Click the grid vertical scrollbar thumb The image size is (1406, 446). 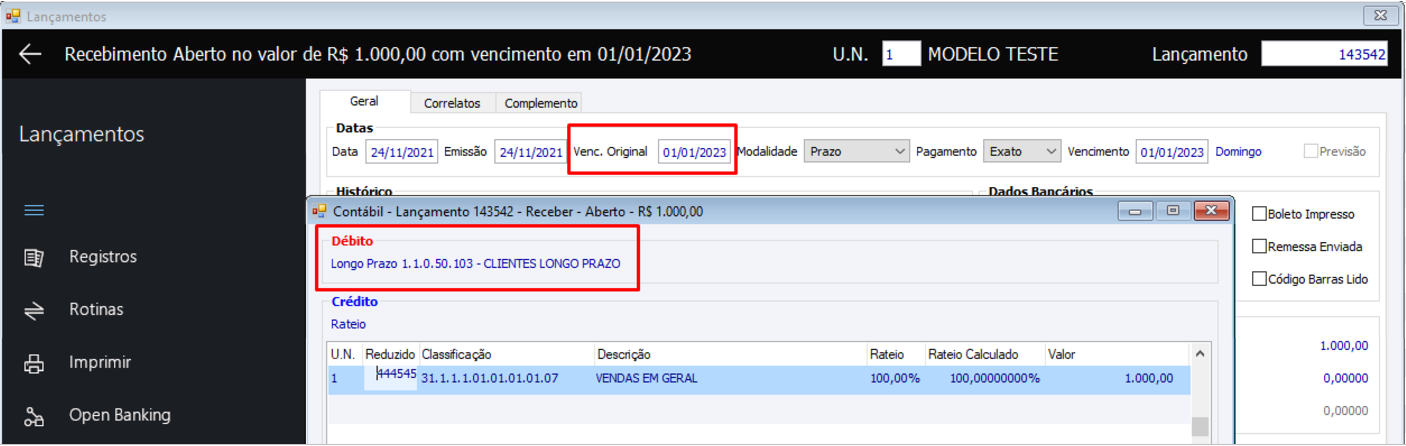click(x=1199, y=427)
